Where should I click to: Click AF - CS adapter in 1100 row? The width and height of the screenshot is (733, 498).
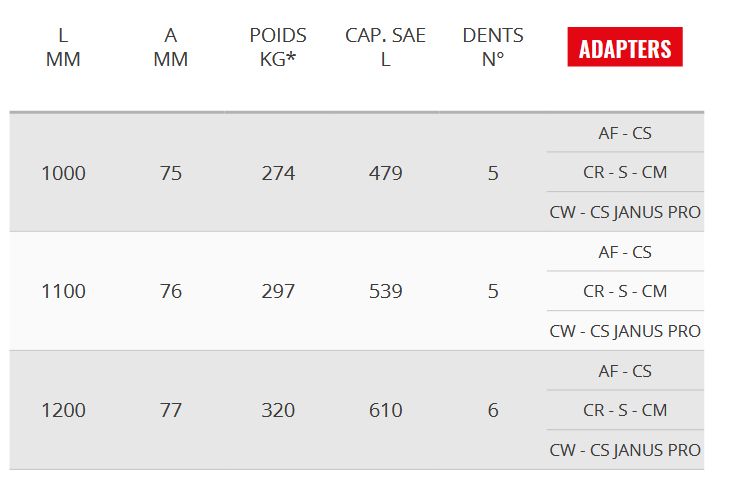(625, 252)
